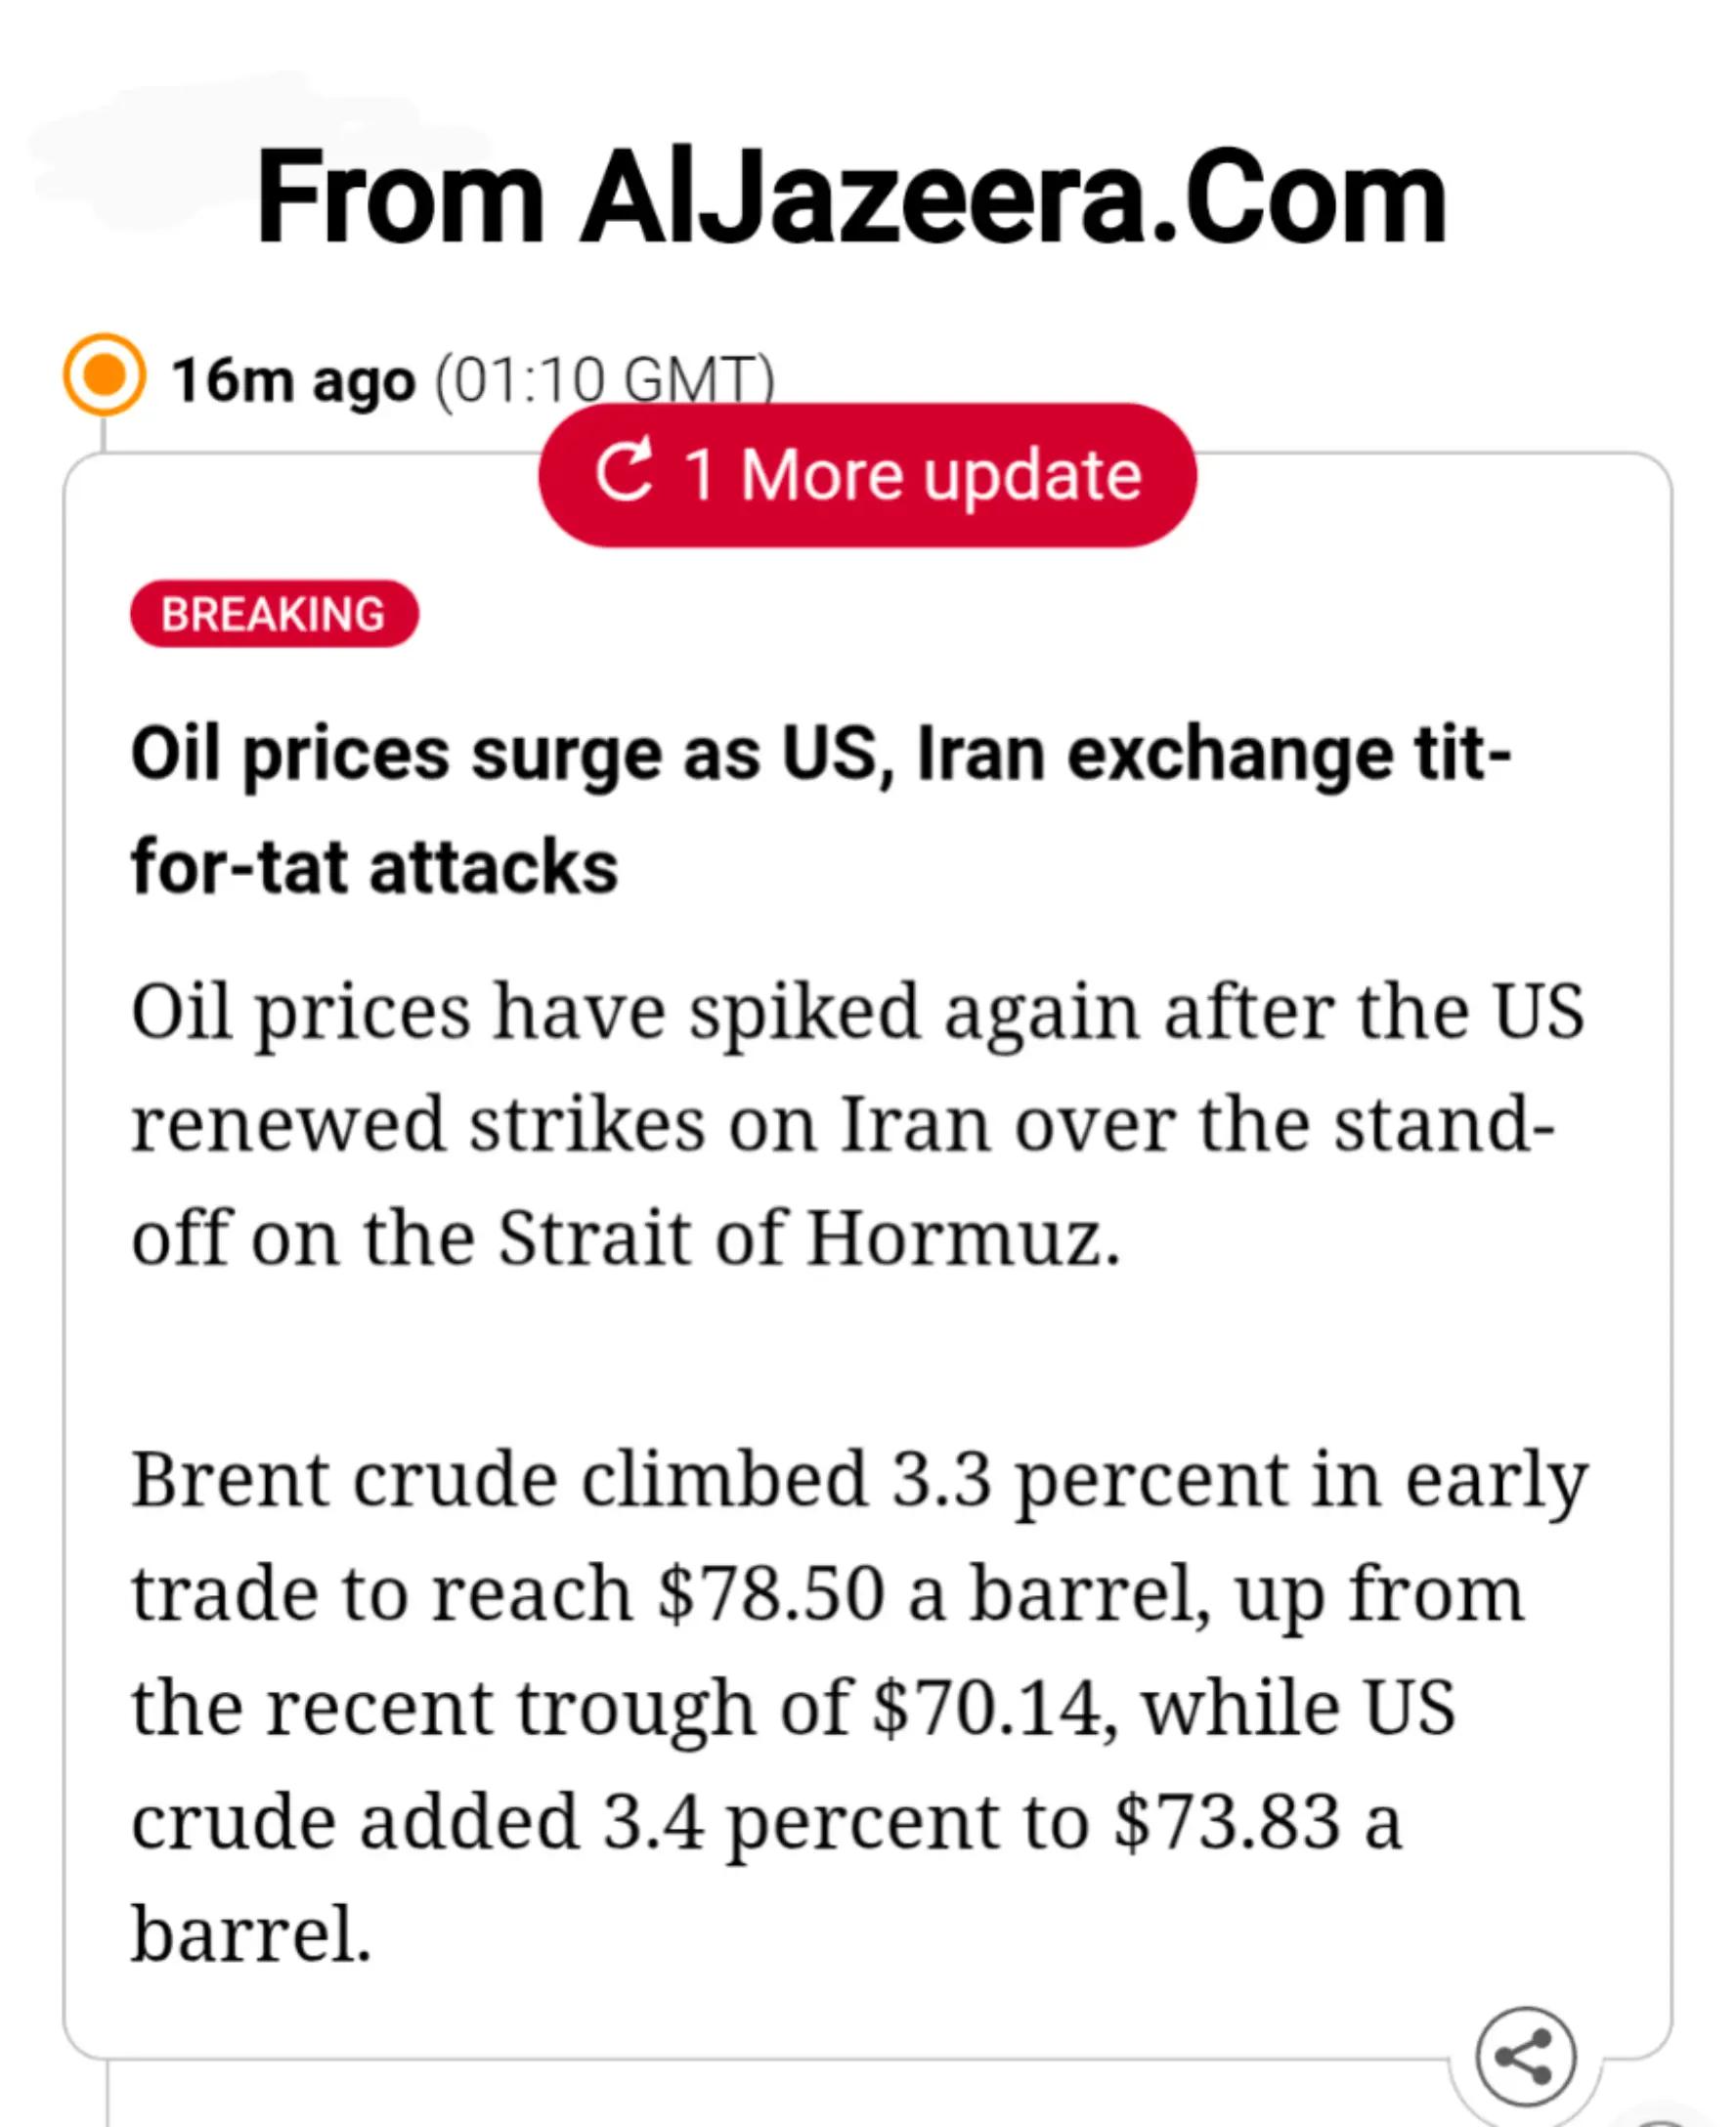Click the From AlJazeera.Com title
Viewport: 1736px width, 2127px height.
point(851,196)
